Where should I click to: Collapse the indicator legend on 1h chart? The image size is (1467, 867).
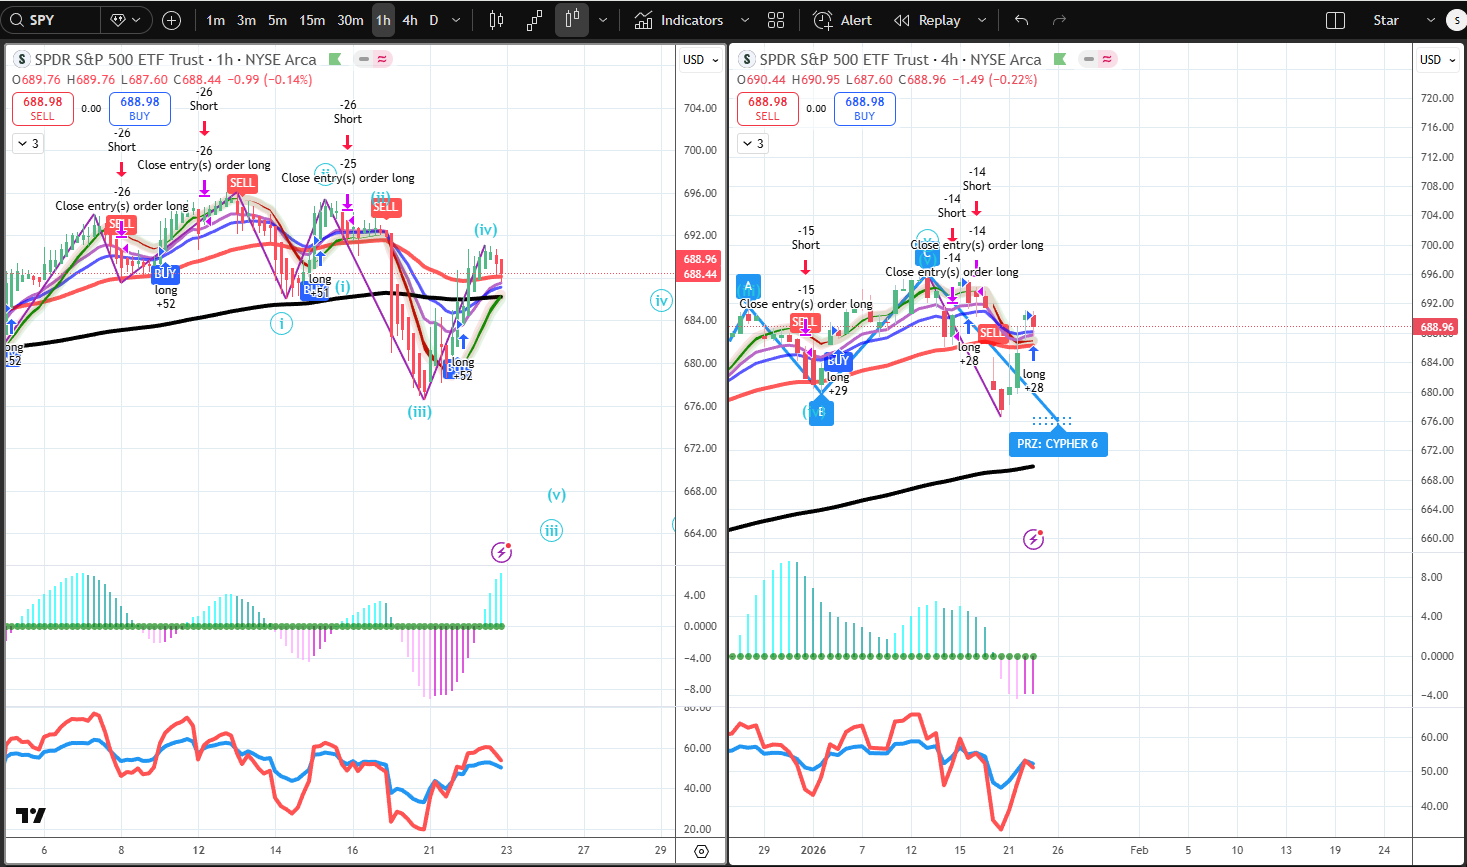click(28, 143)
